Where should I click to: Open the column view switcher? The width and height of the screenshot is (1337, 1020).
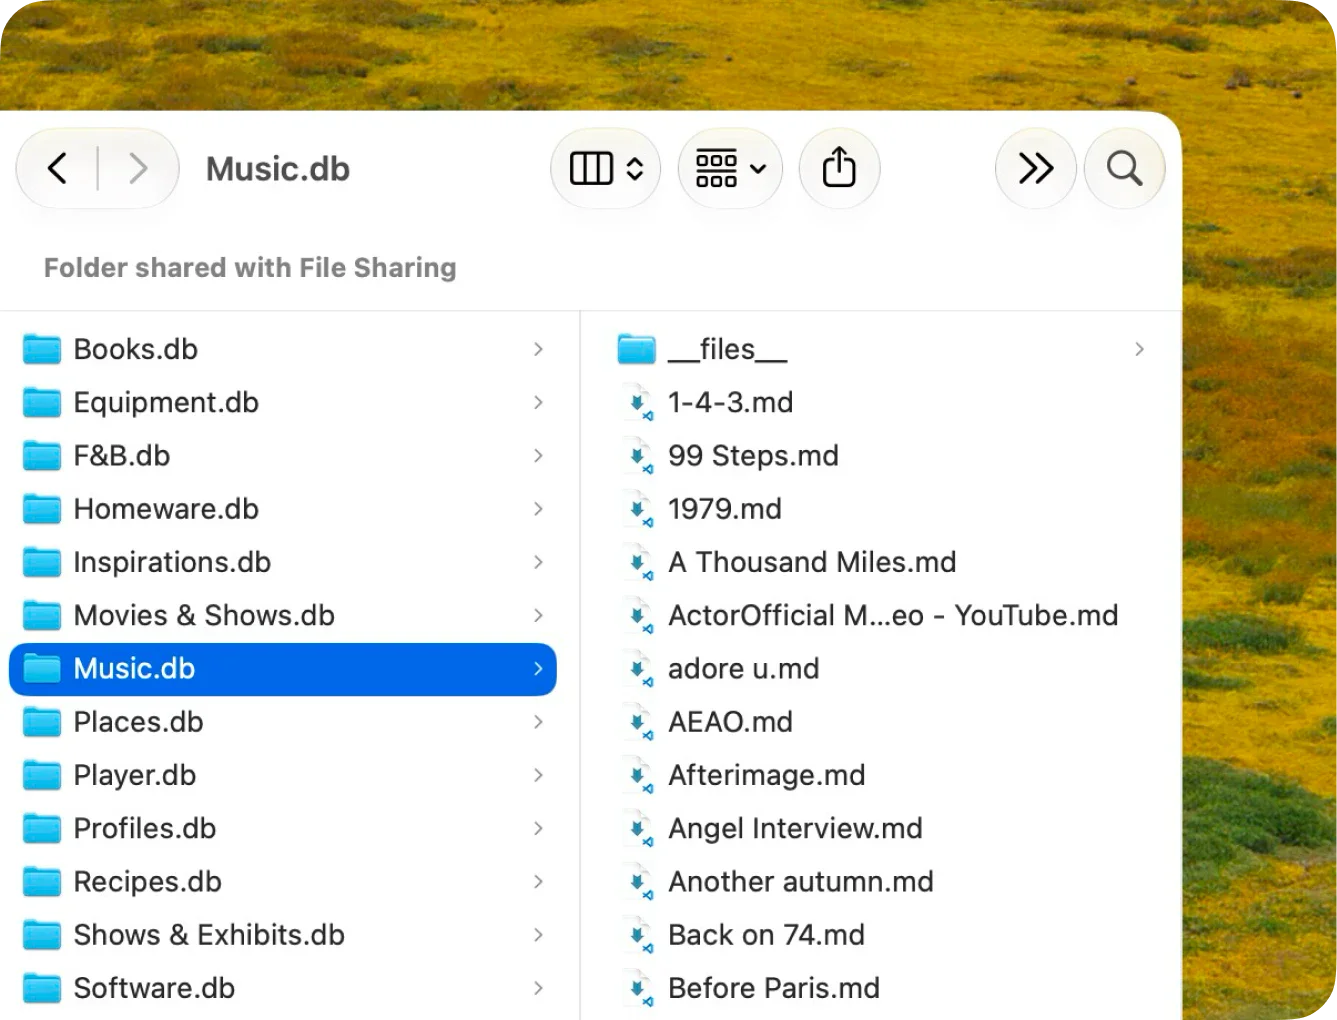(606, 168)
